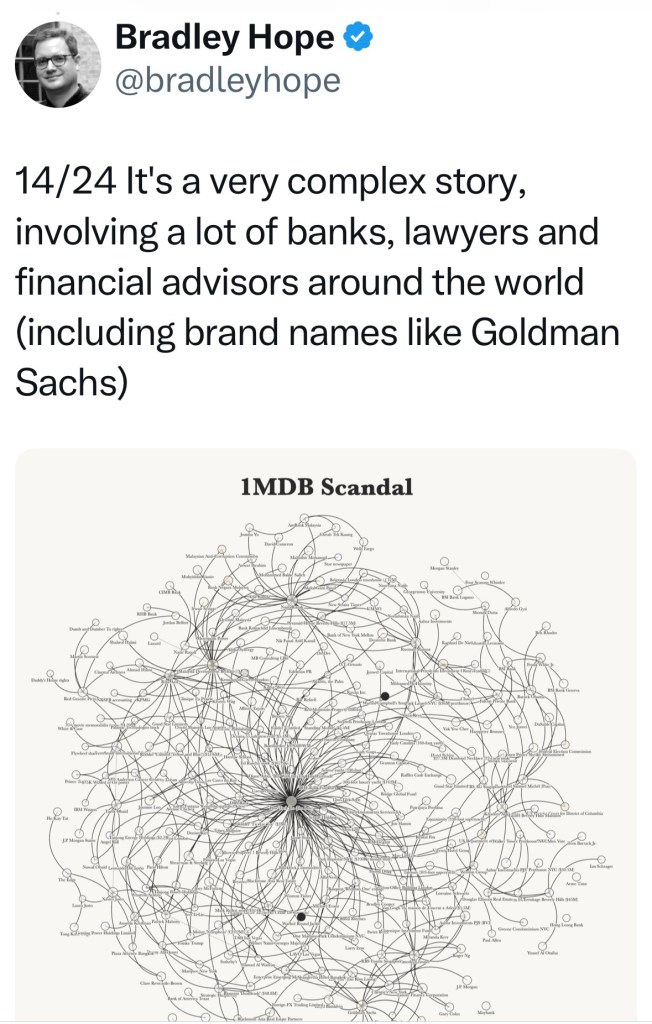The width and height of the screenshot is (652, 1024).
Task: Click the 1MDB Scandal graph title
Action: tap(326, 487)
